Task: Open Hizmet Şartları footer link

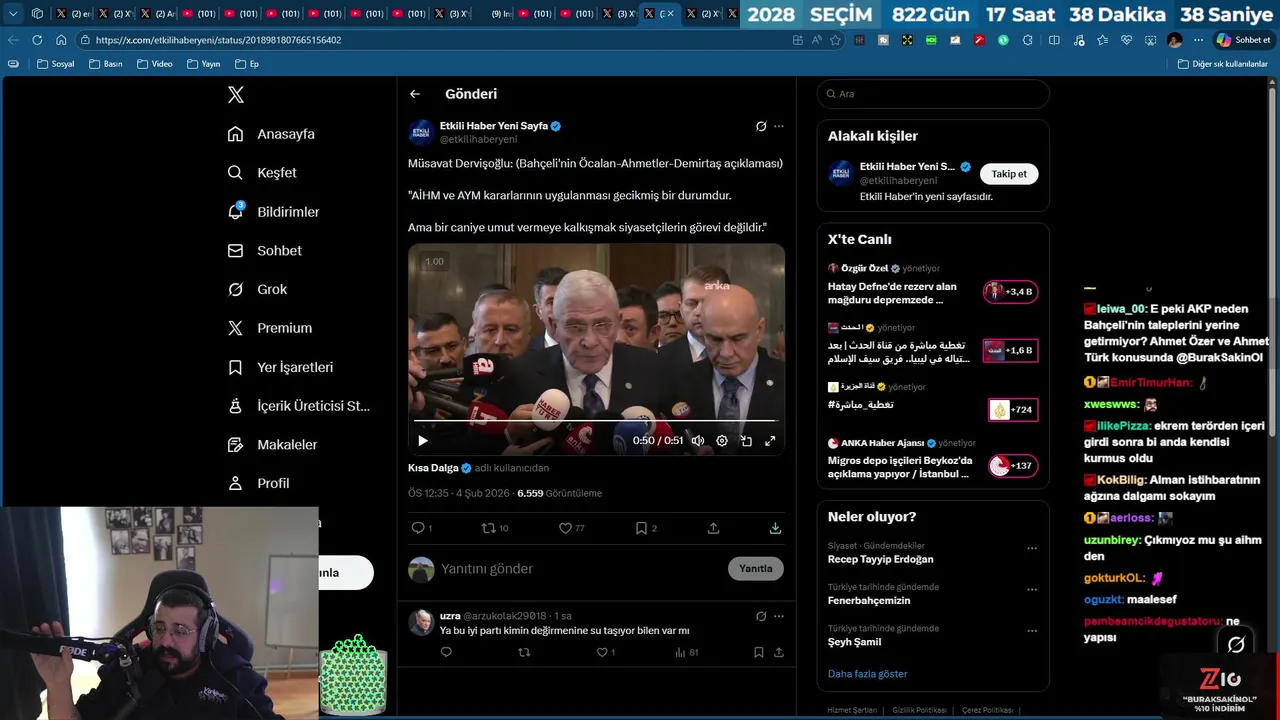Action: click(x=852, y=710)
